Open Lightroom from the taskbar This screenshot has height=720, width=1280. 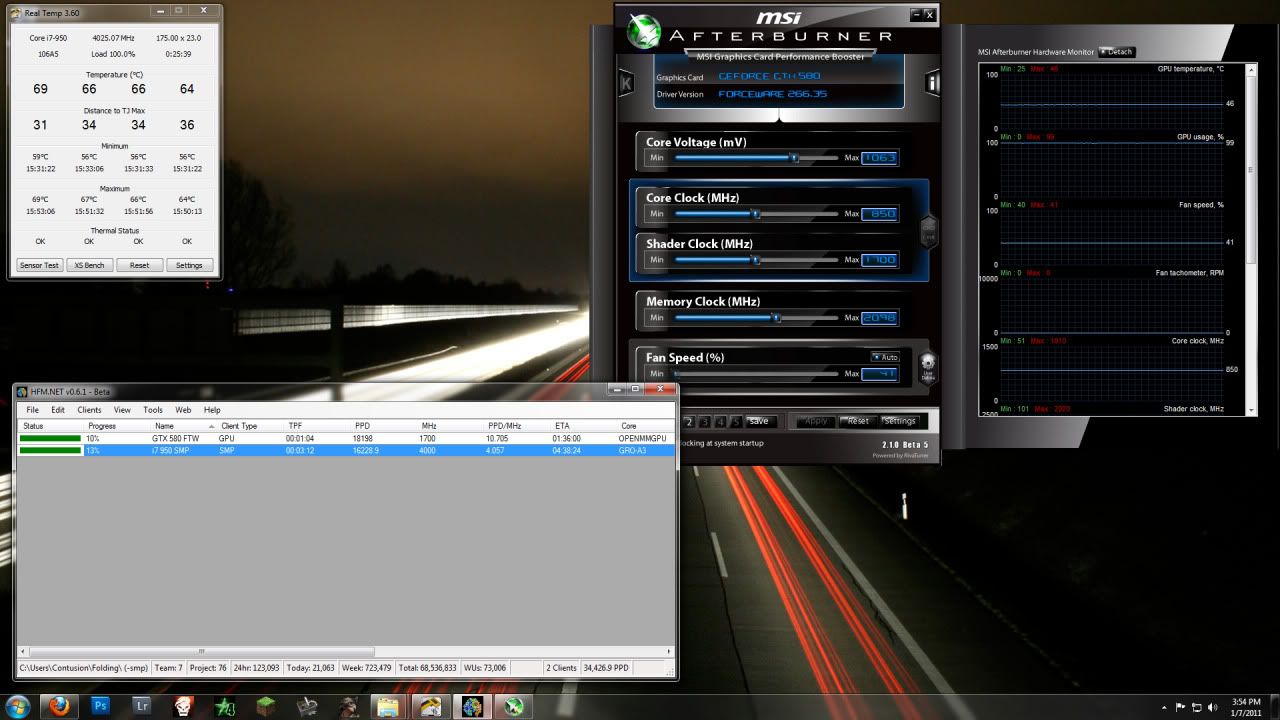click(142, 707)
